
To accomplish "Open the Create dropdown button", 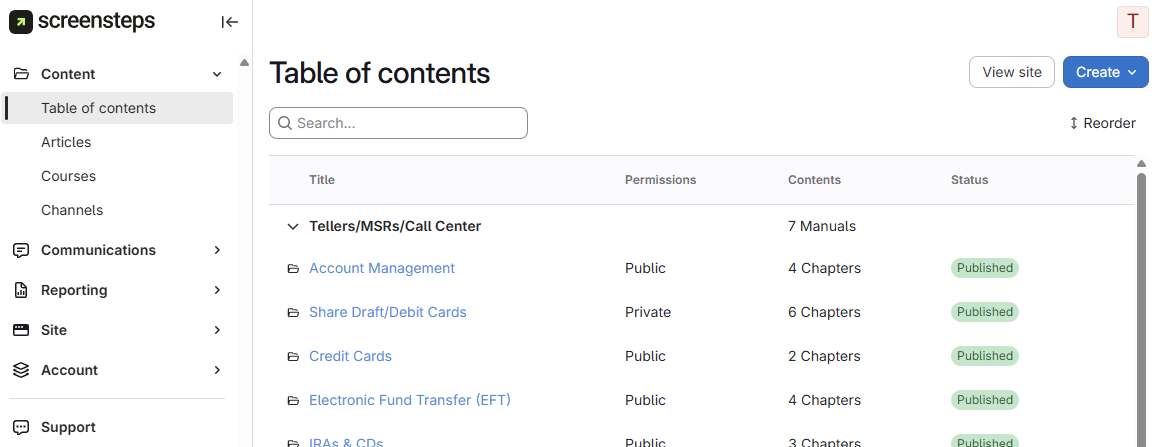I will [x=1105, y=72].
